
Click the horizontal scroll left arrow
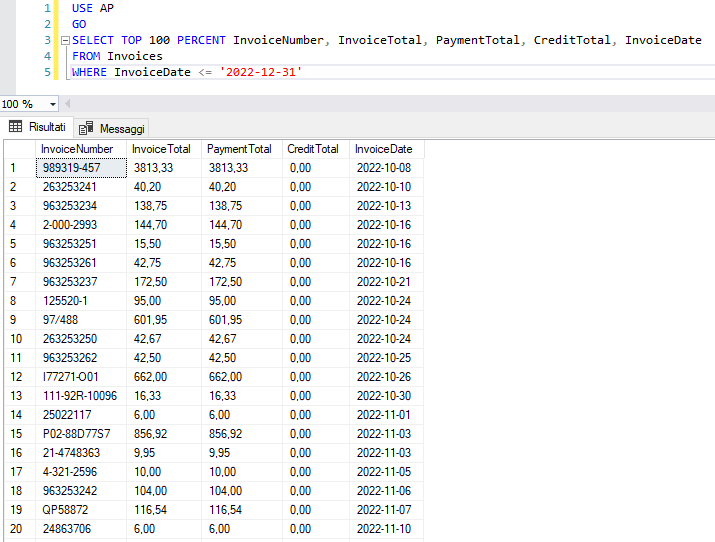pos(67,104)
